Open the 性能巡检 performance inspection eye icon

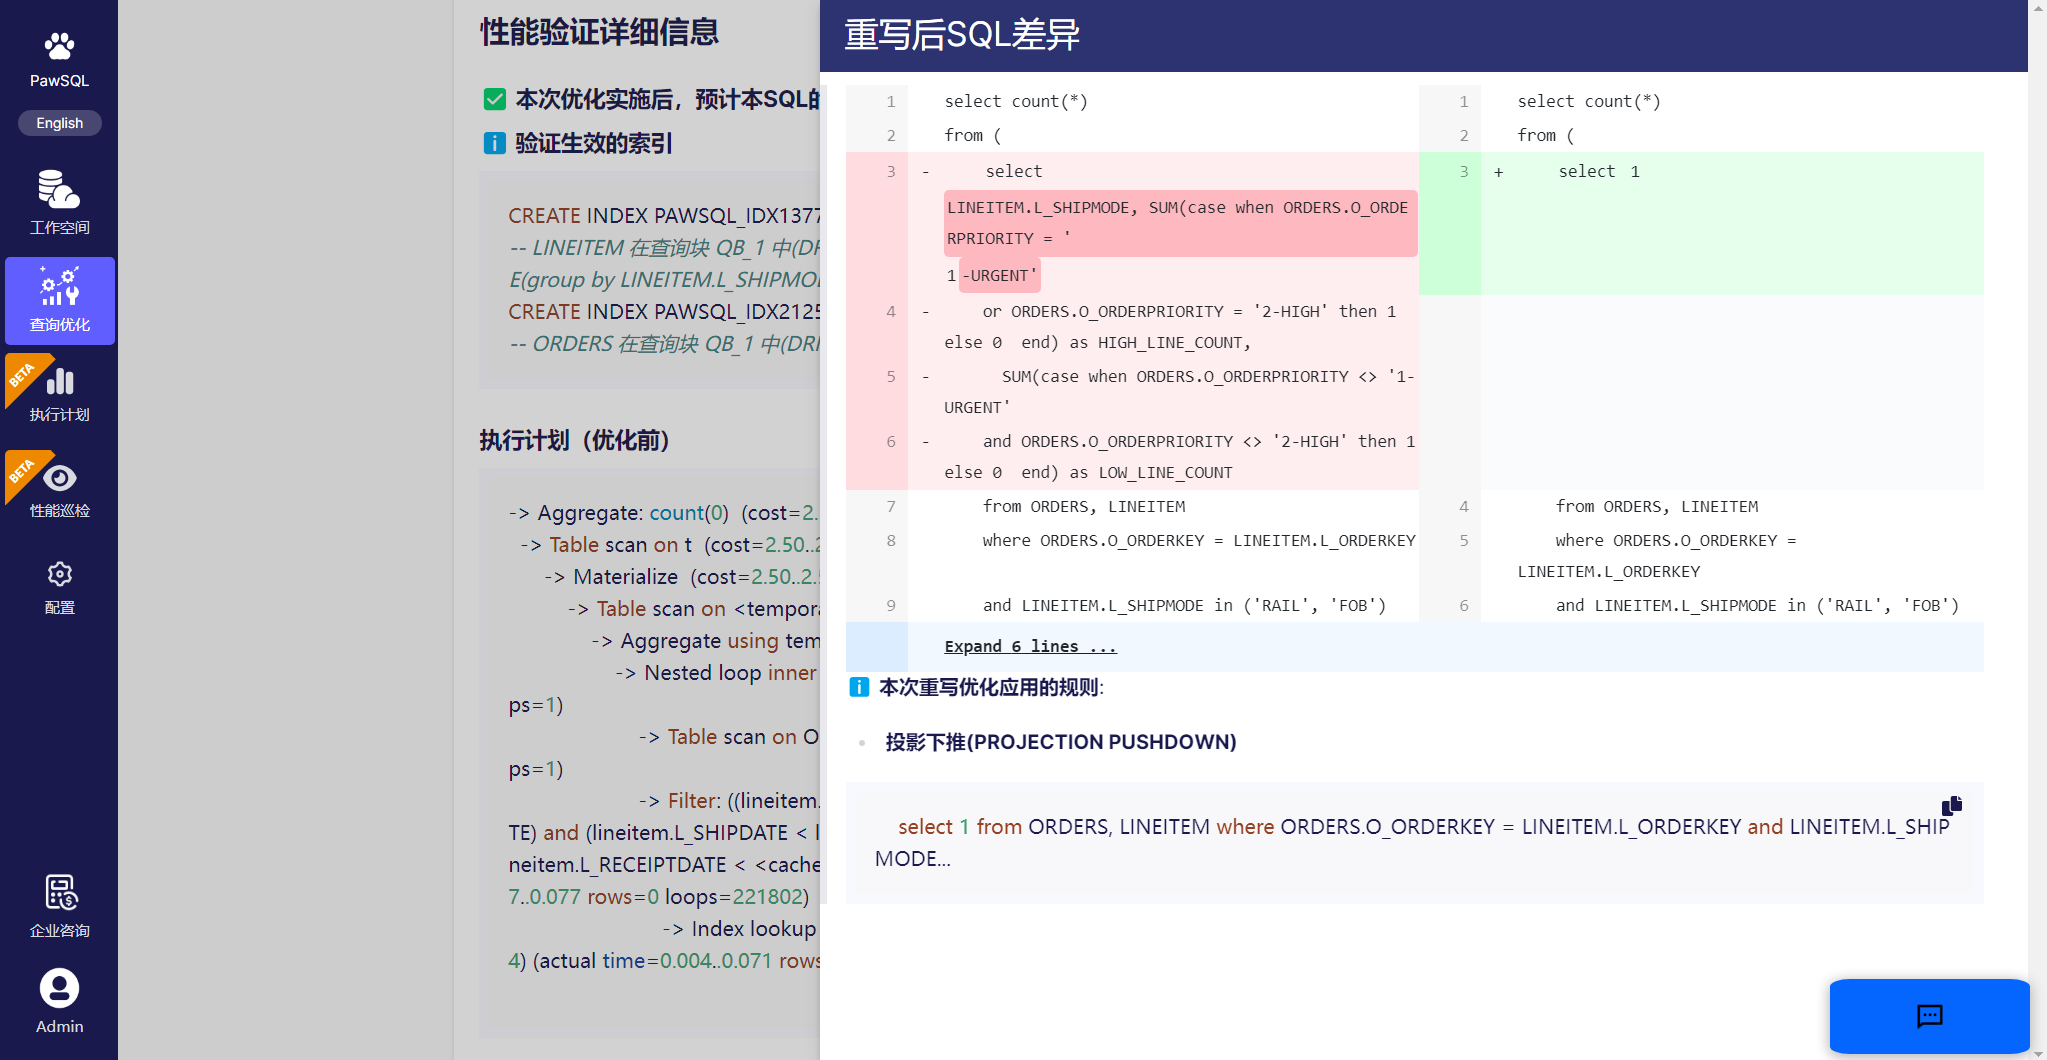click(x=60, y=478)
